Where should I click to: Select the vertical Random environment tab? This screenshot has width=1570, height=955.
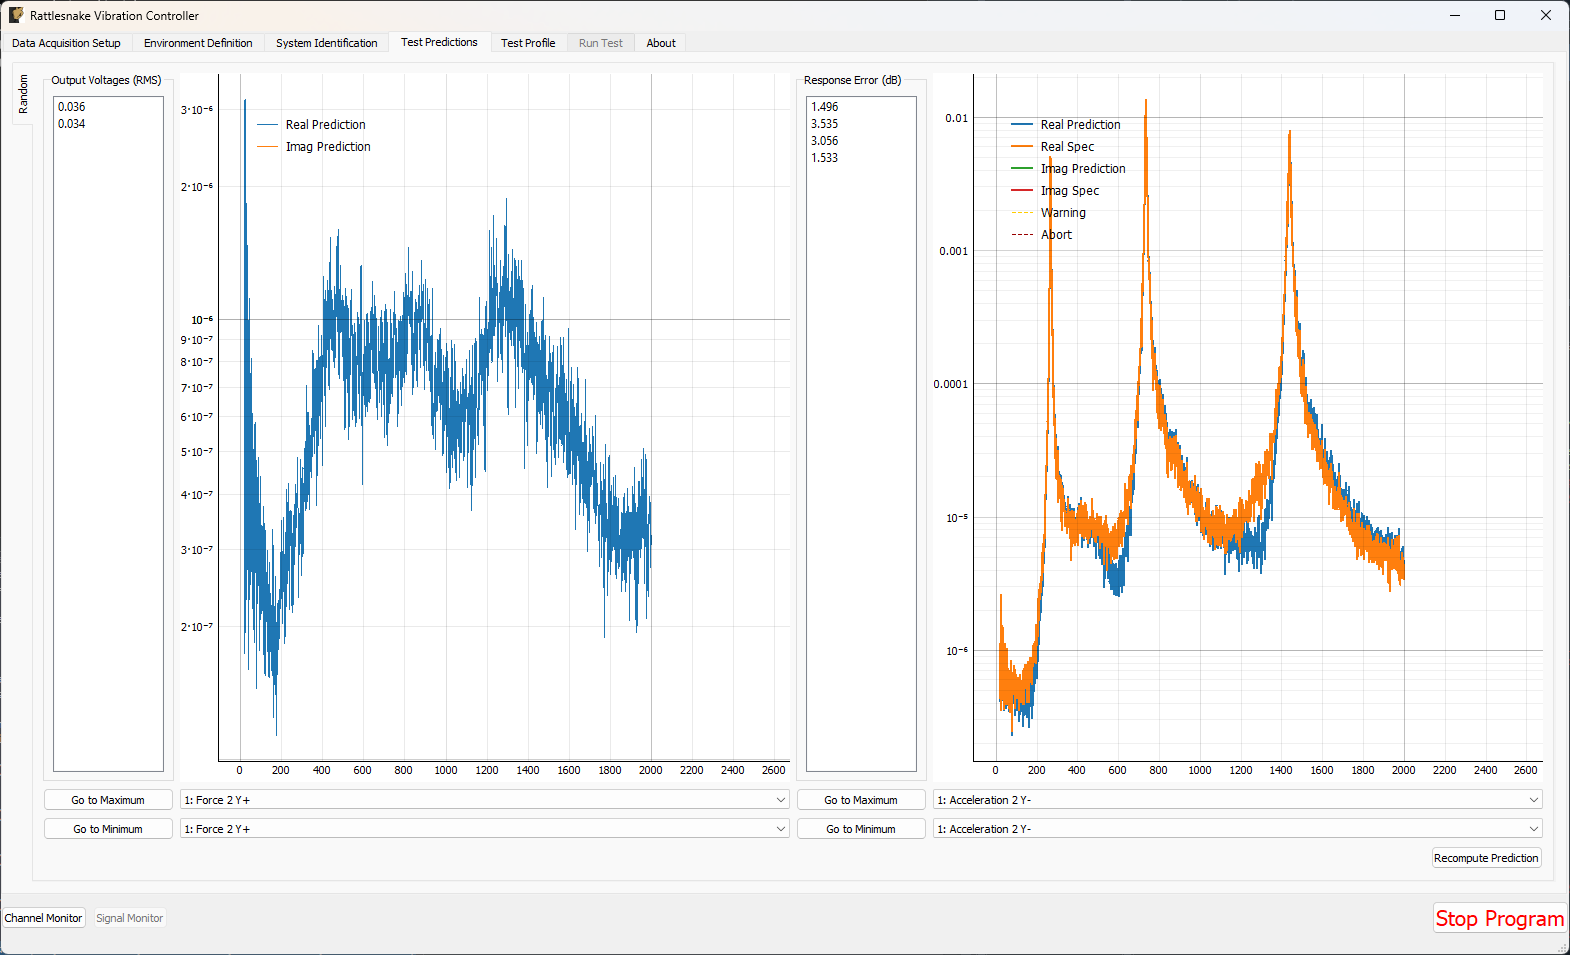pyautogui.click(x=23, y=94)
